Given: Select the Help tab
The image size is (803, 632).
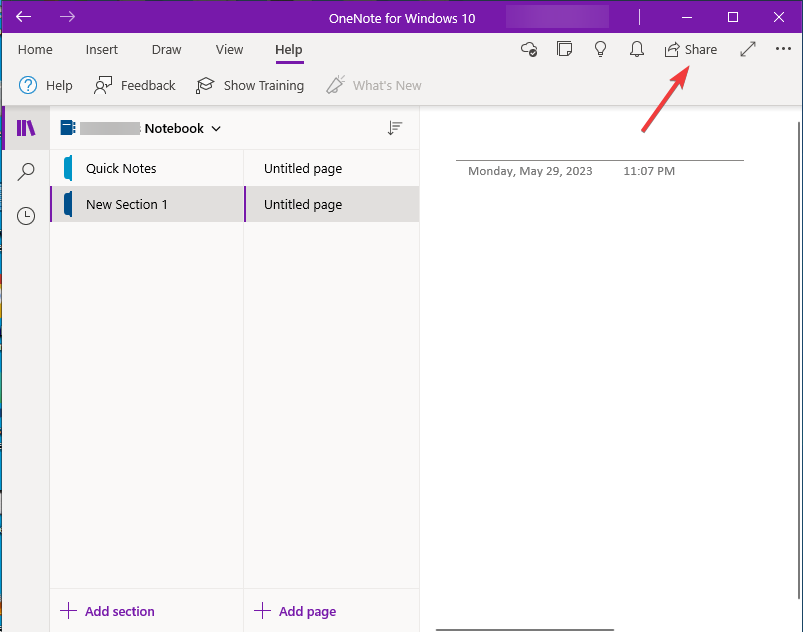Looking at the screenshot, I should (x=289, y=50).
